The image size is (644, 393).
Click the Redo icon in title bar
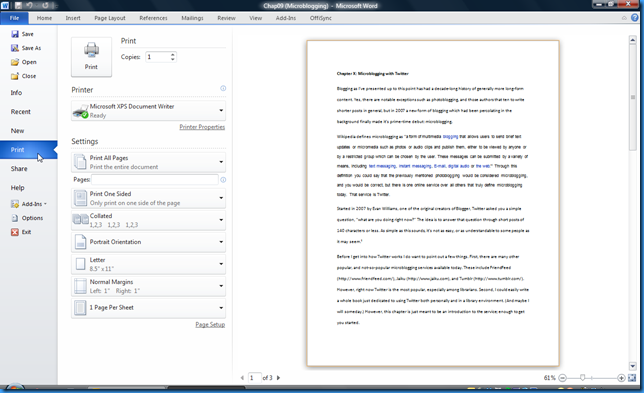pos(45,5)
